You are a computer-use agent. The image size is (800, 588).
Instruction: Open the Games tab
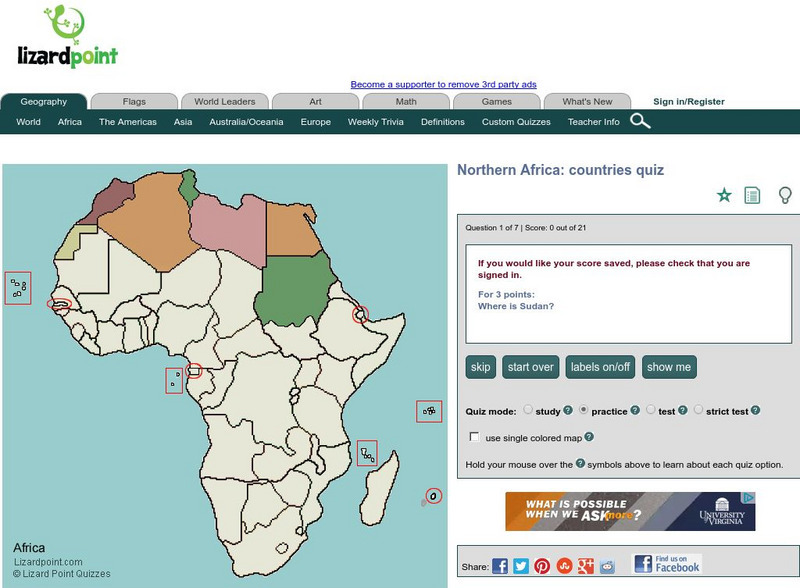pyautogui.click(x=496, y=102)
